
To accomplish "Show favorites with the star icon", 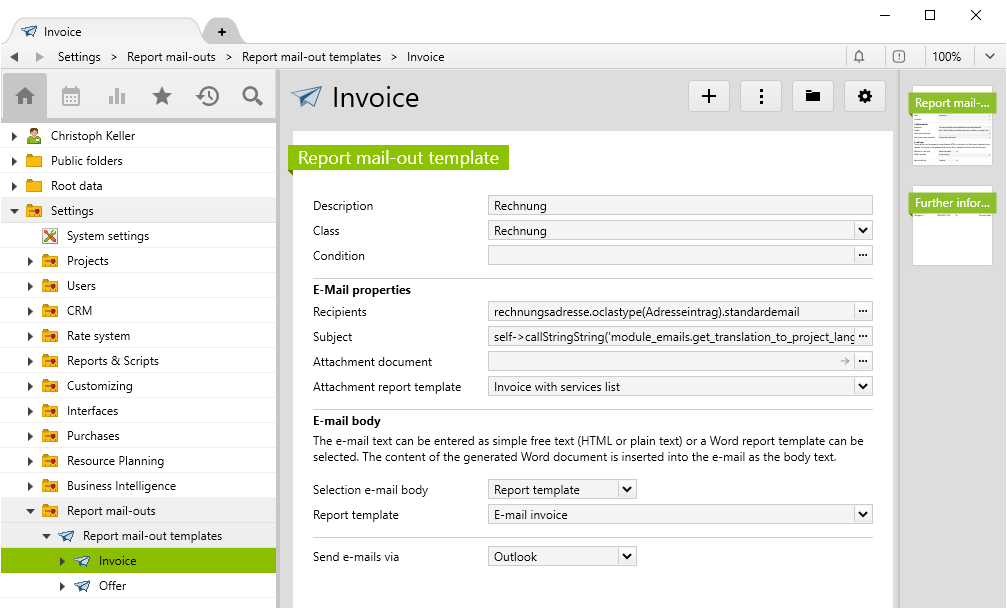I will pyautogui.click(x=162, y=96).
